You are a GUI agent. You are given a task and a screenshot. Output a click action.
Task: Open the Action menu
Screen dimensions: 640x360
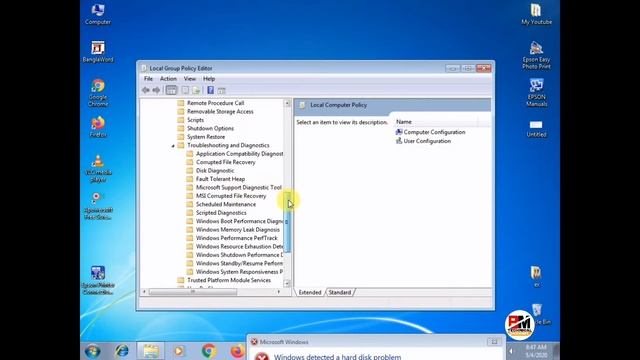(x=168, y=79)
